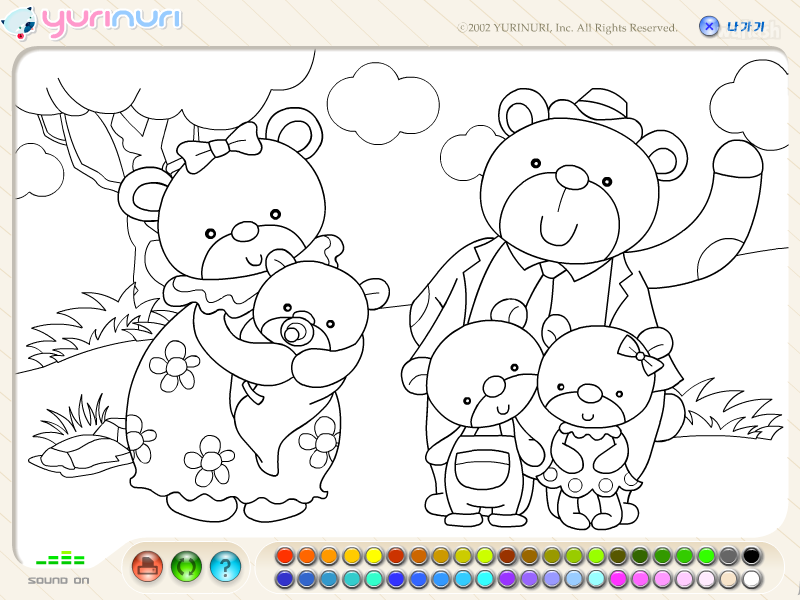Click the Yurinuri logo
This screenshot has height=600, width=800.
click(x=92, y=22)
